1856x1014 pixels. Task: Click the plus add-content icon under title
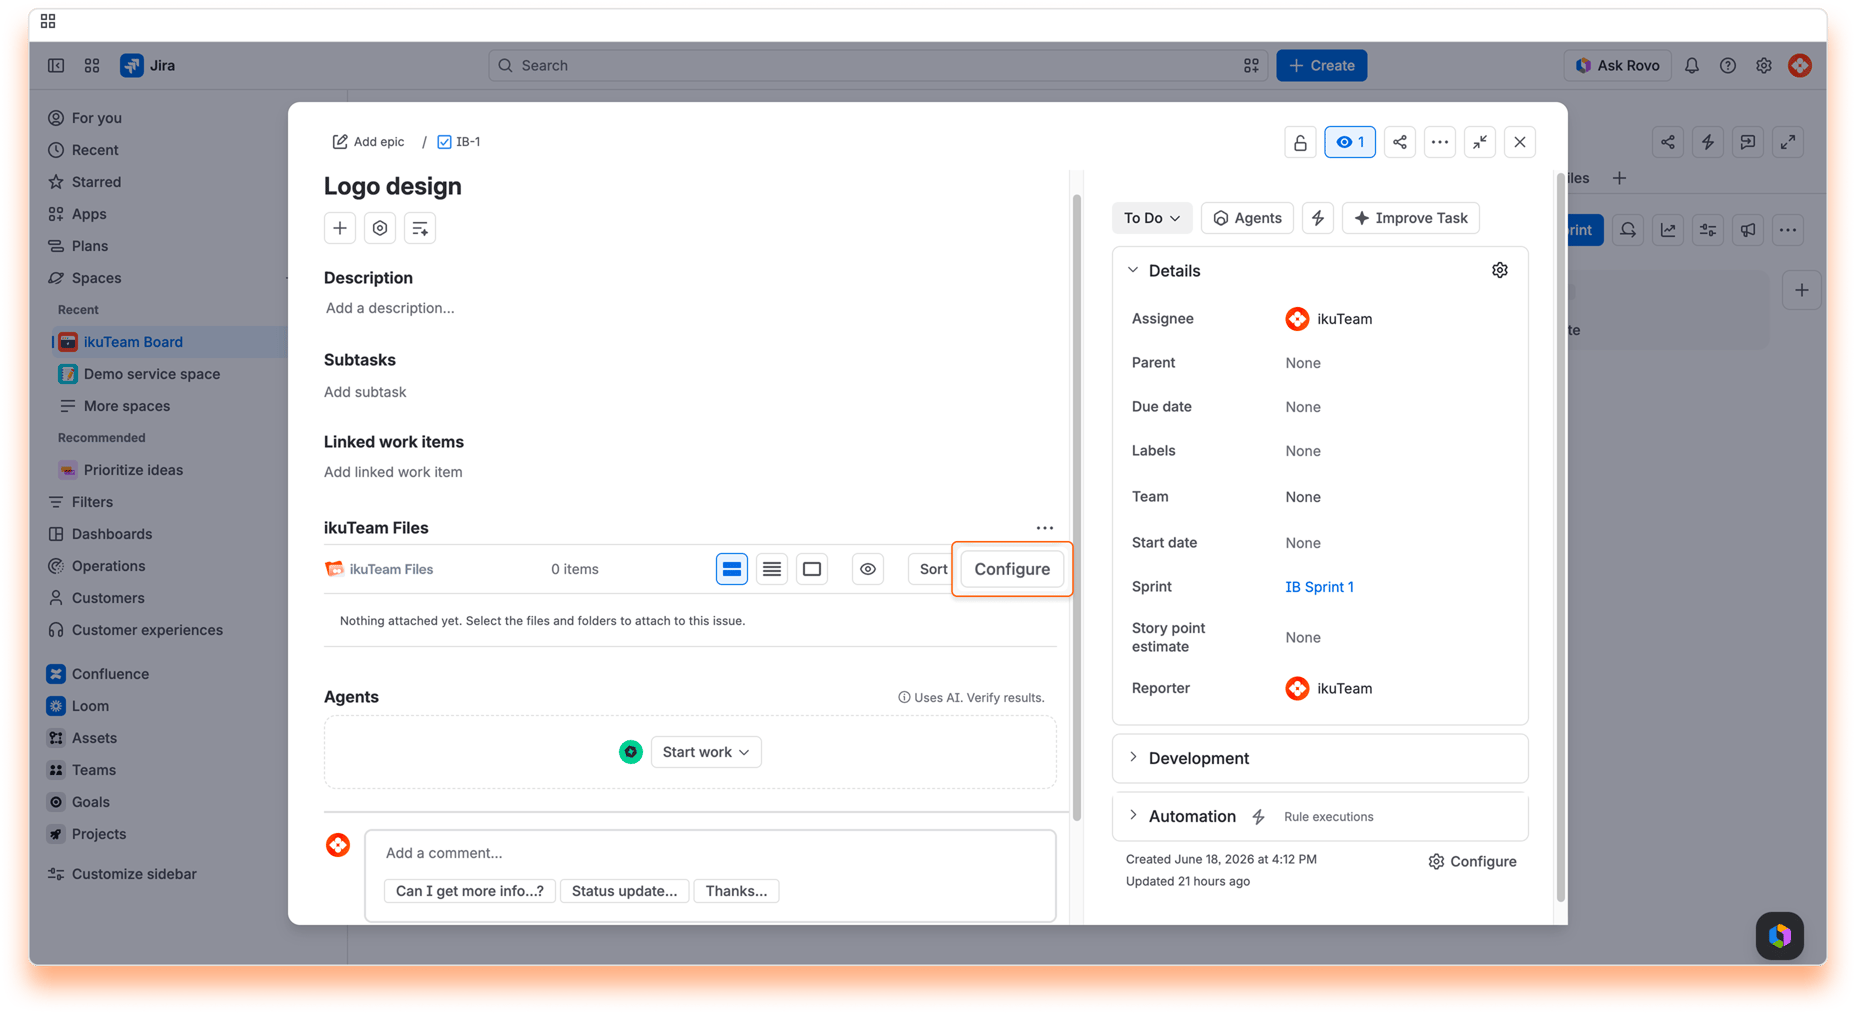[x=340, y=228]
